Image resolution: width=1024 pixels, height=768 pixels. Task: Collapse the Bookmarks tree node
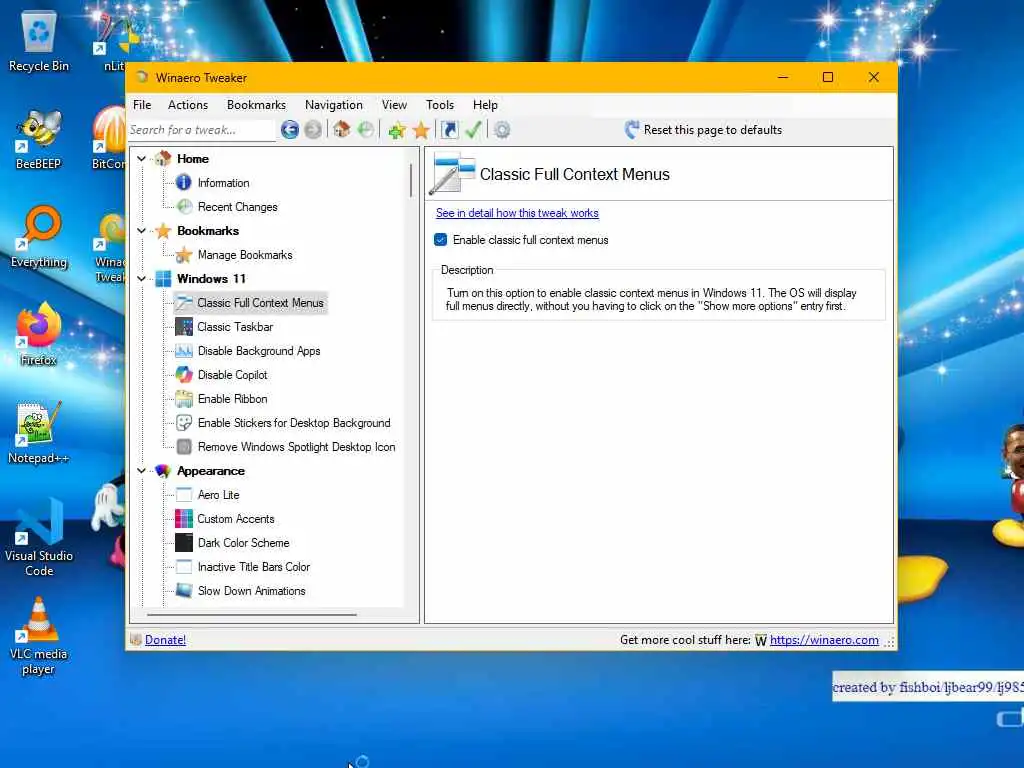(141, 231)
